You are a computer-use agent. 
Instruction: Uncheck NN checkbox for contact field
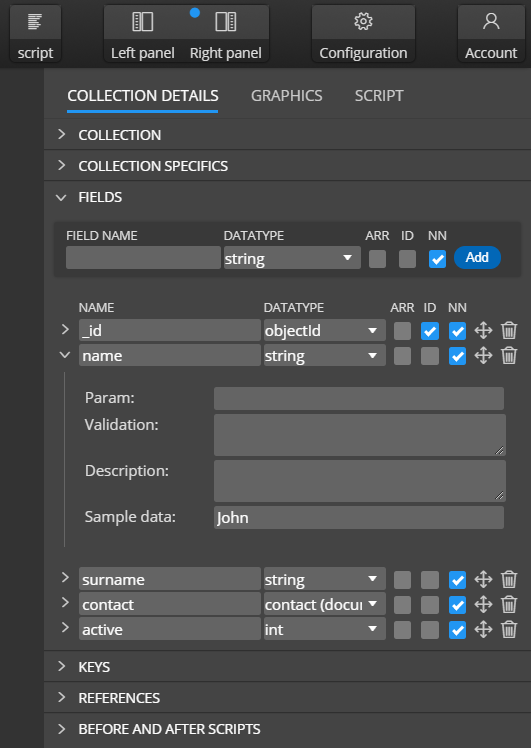click(x=458, y=605)
